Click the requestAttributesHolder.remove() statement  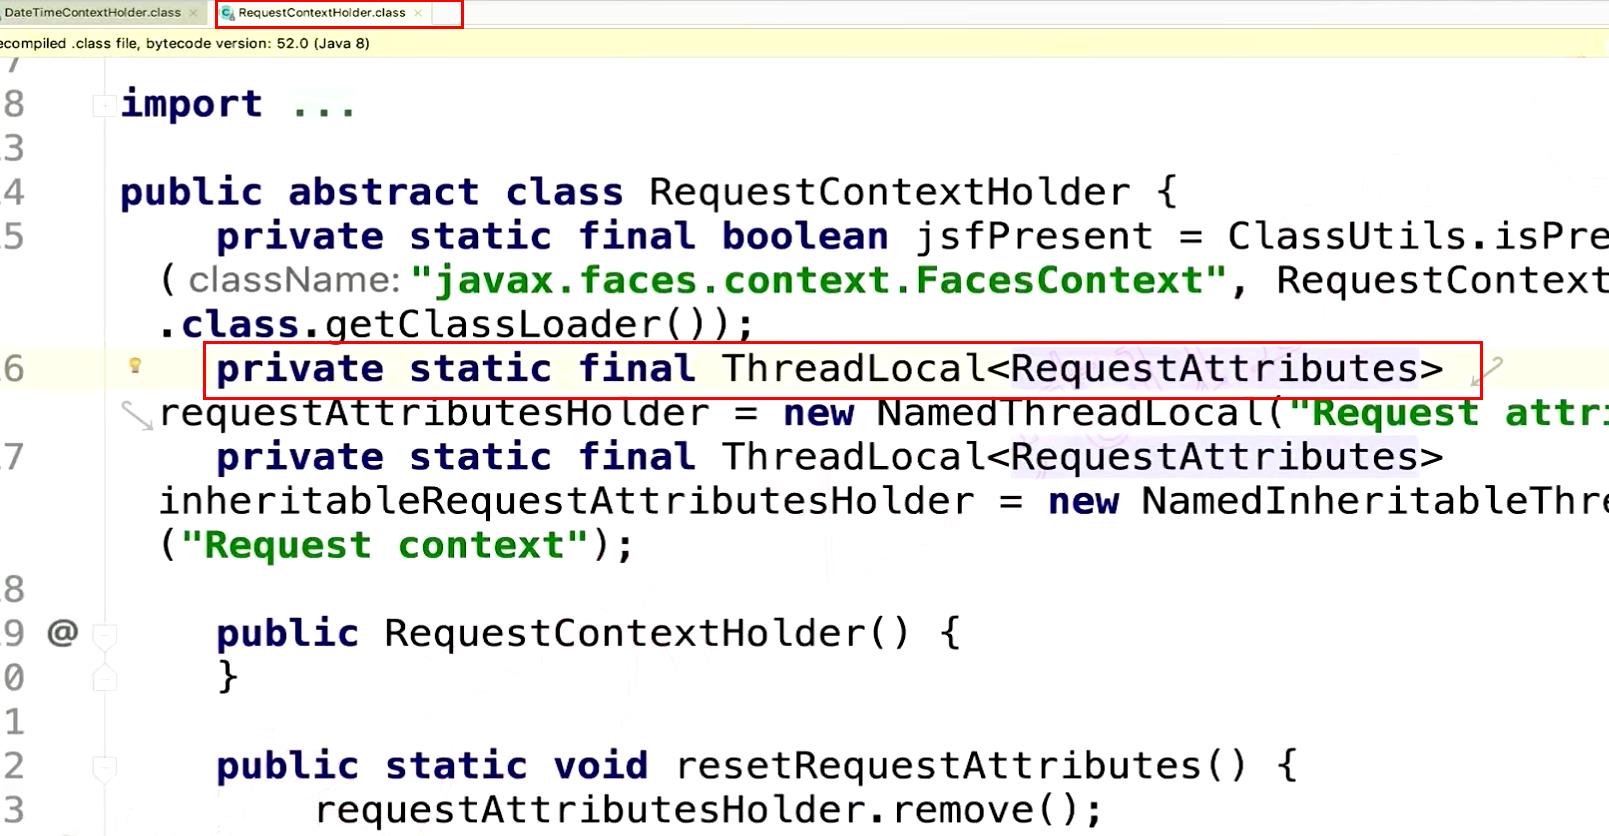click(708, 810)
